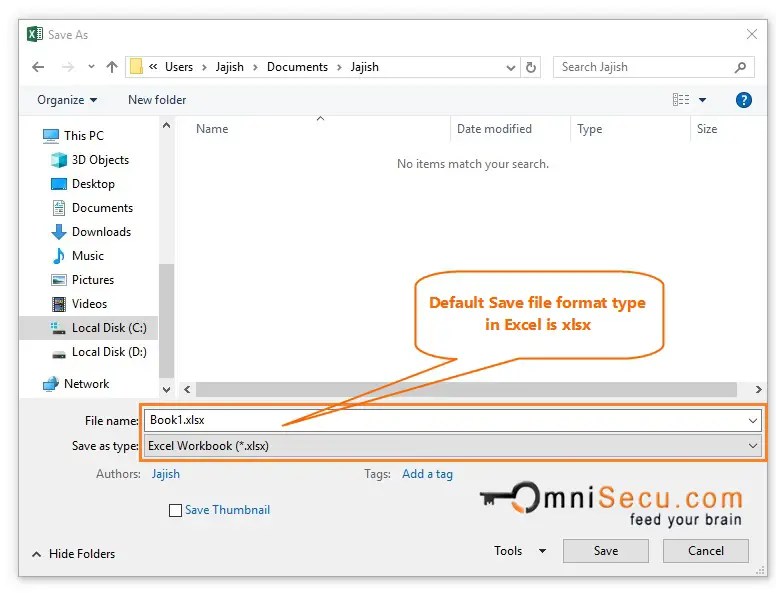The image size is (776, 593).
Task: Go back with the left arrow
Action: [38, 67]
